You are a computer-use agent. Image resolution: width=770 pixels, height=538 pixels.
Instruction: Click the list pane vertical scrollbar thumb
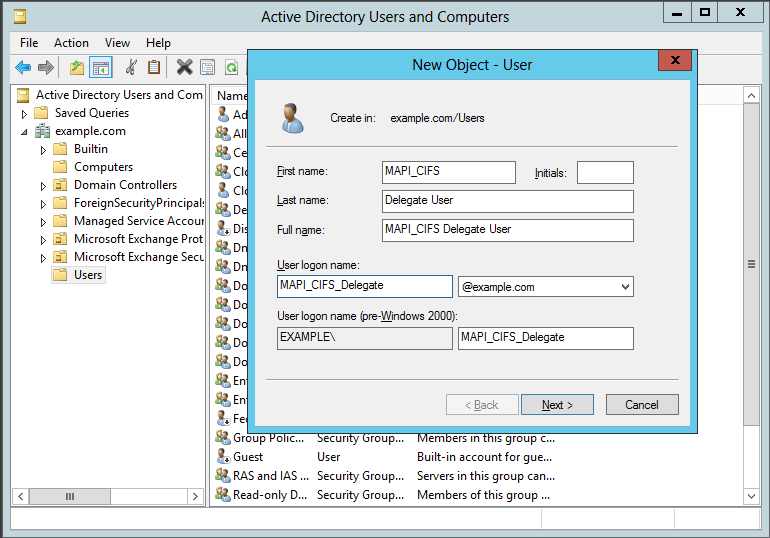click(751, 264)
